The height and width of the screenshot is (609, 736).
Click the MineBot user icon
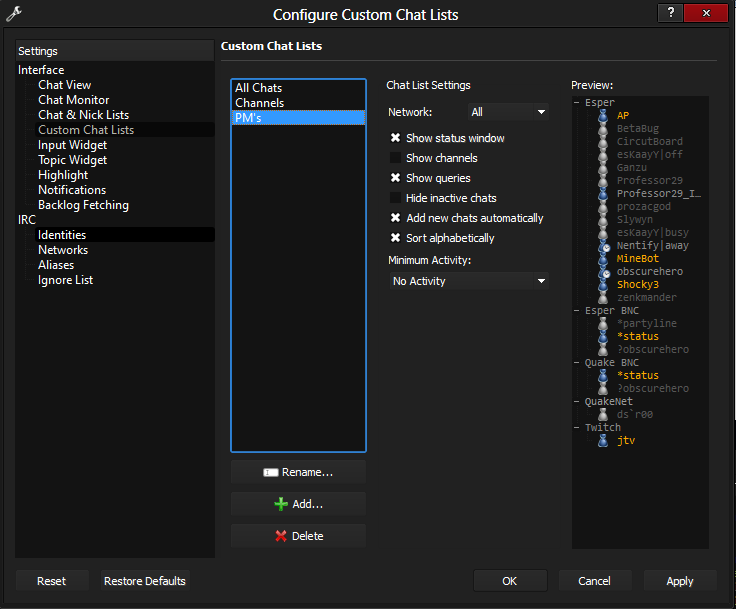click(x=604, y=259)
